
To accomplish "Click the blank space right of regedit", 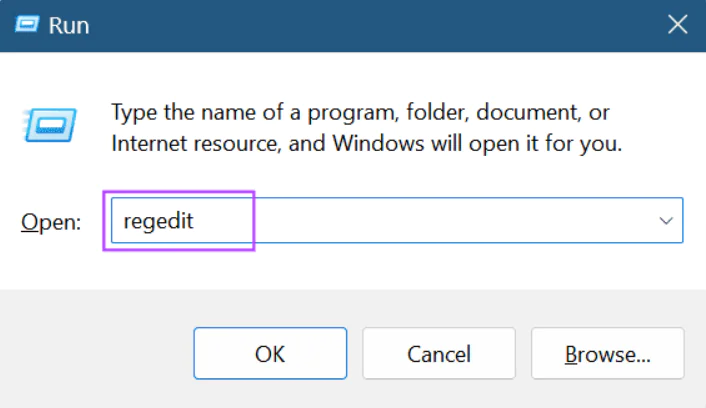I will (450, 221).
